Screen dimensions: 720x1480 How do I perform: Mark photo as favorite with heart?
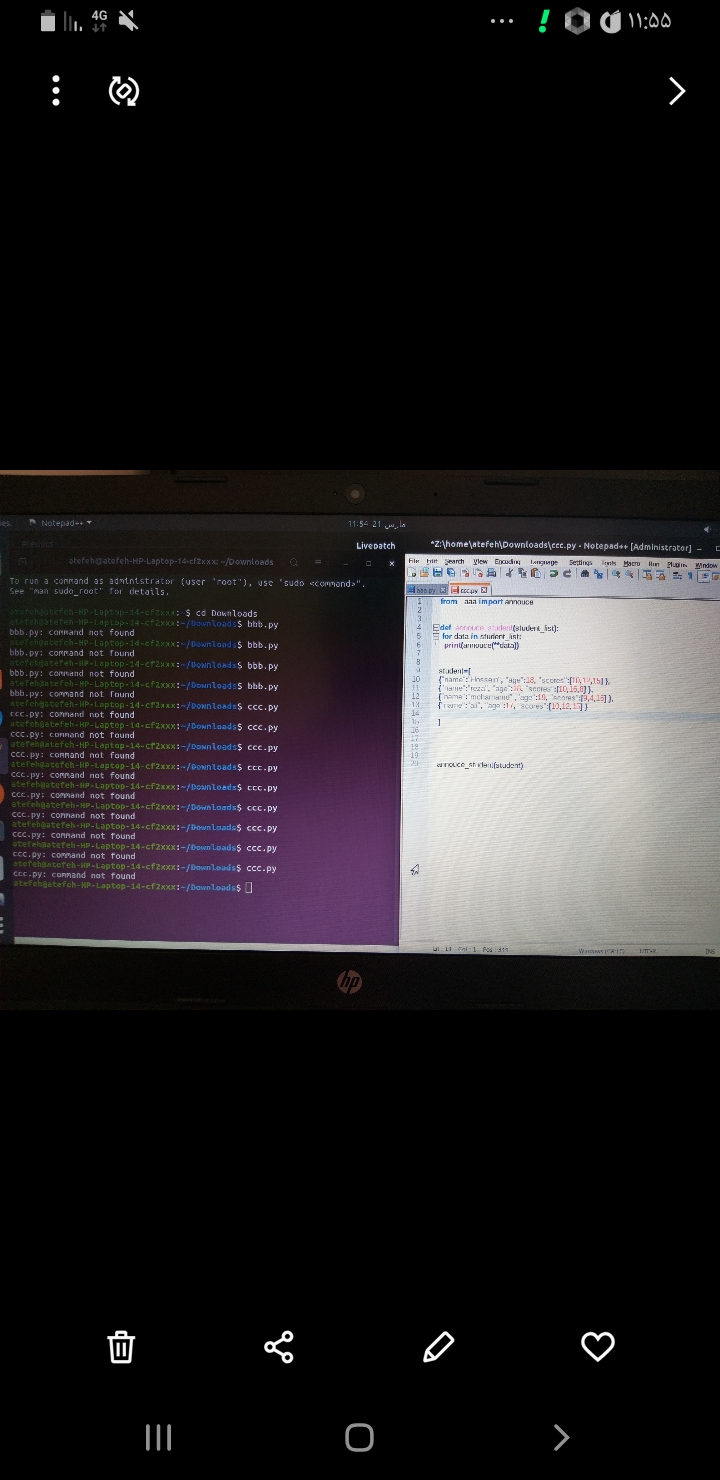[598, 1346]
